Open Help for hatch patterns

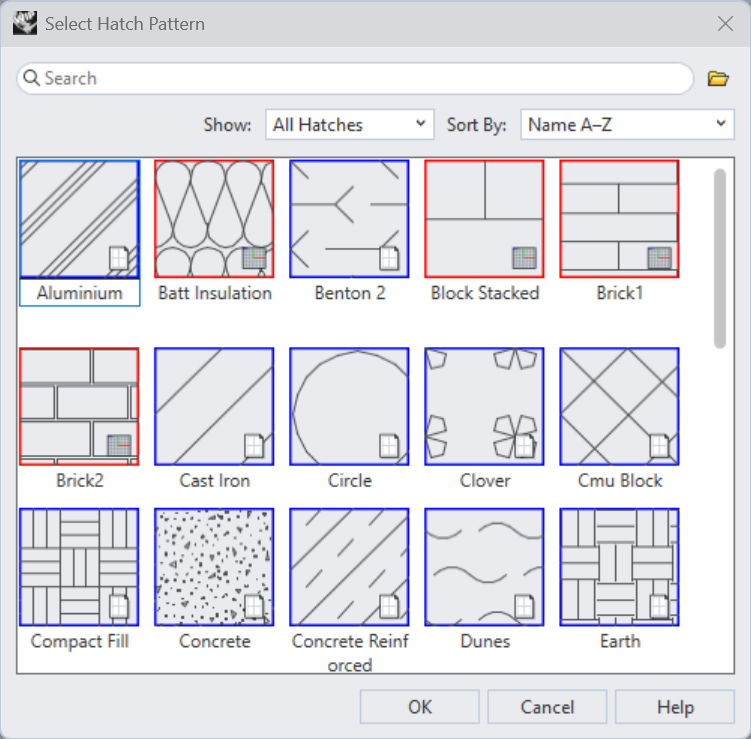(675, 707)
